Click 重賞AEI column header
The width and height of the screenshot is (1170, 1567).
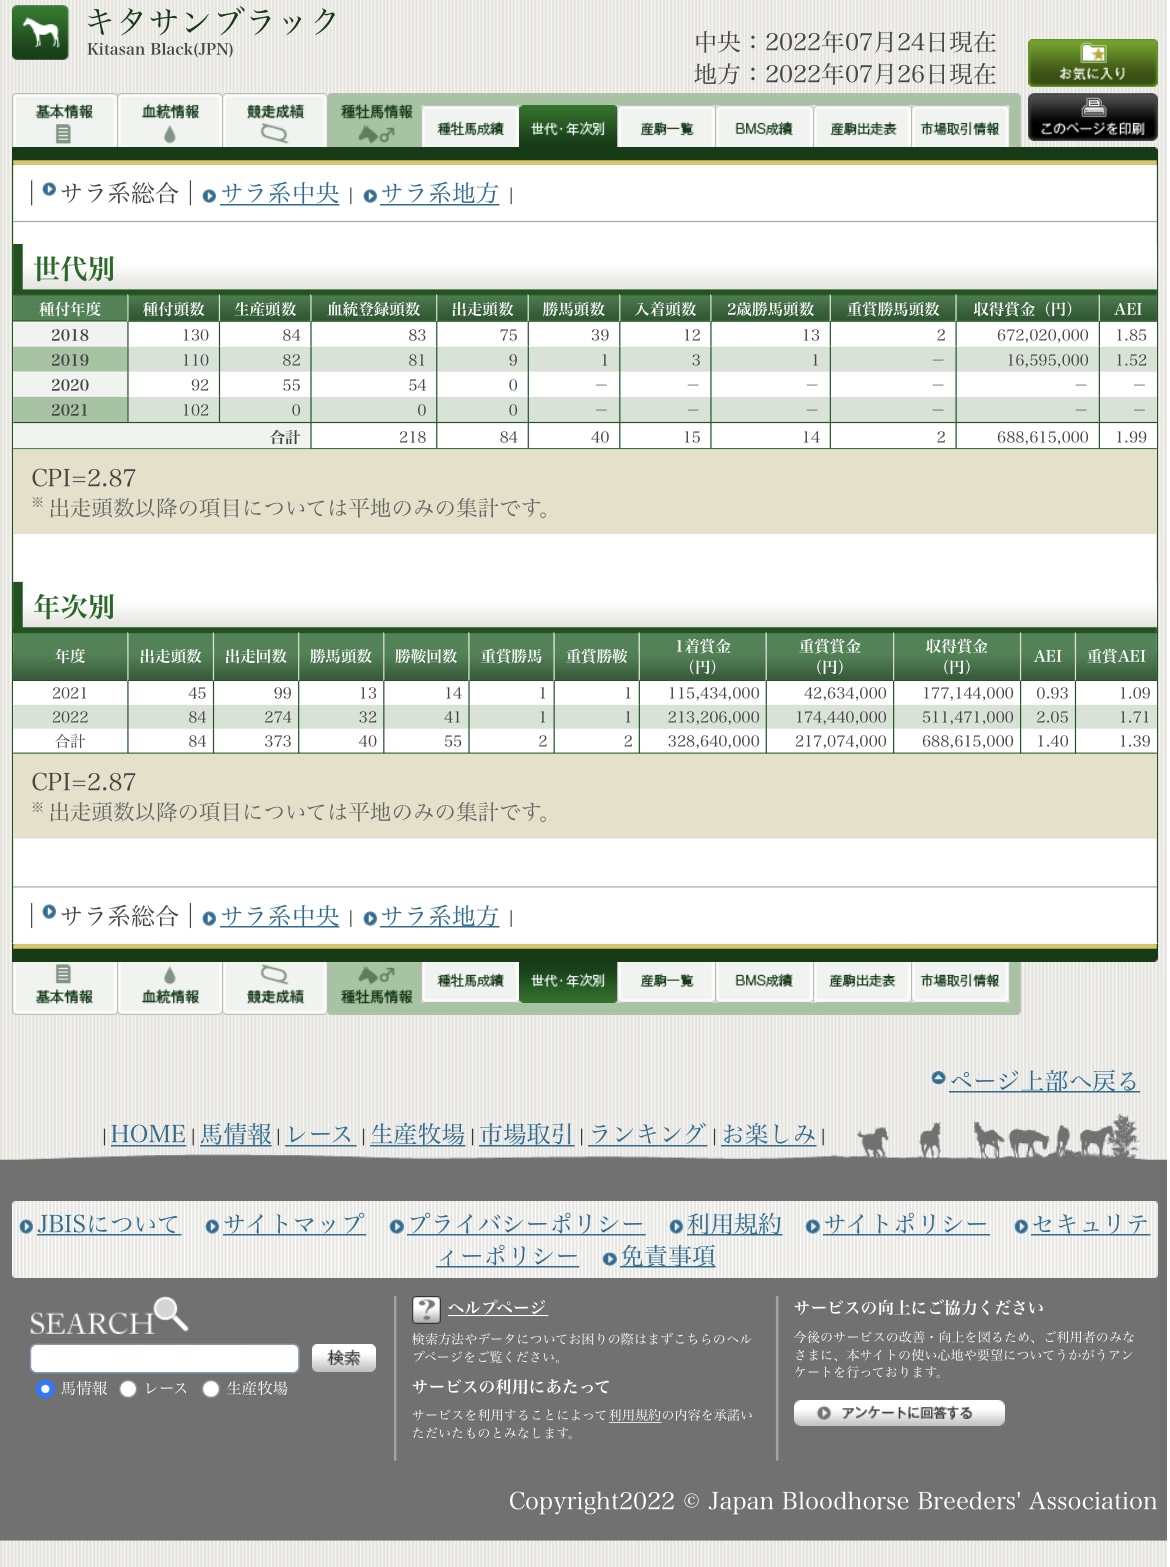click(1116, 656)
